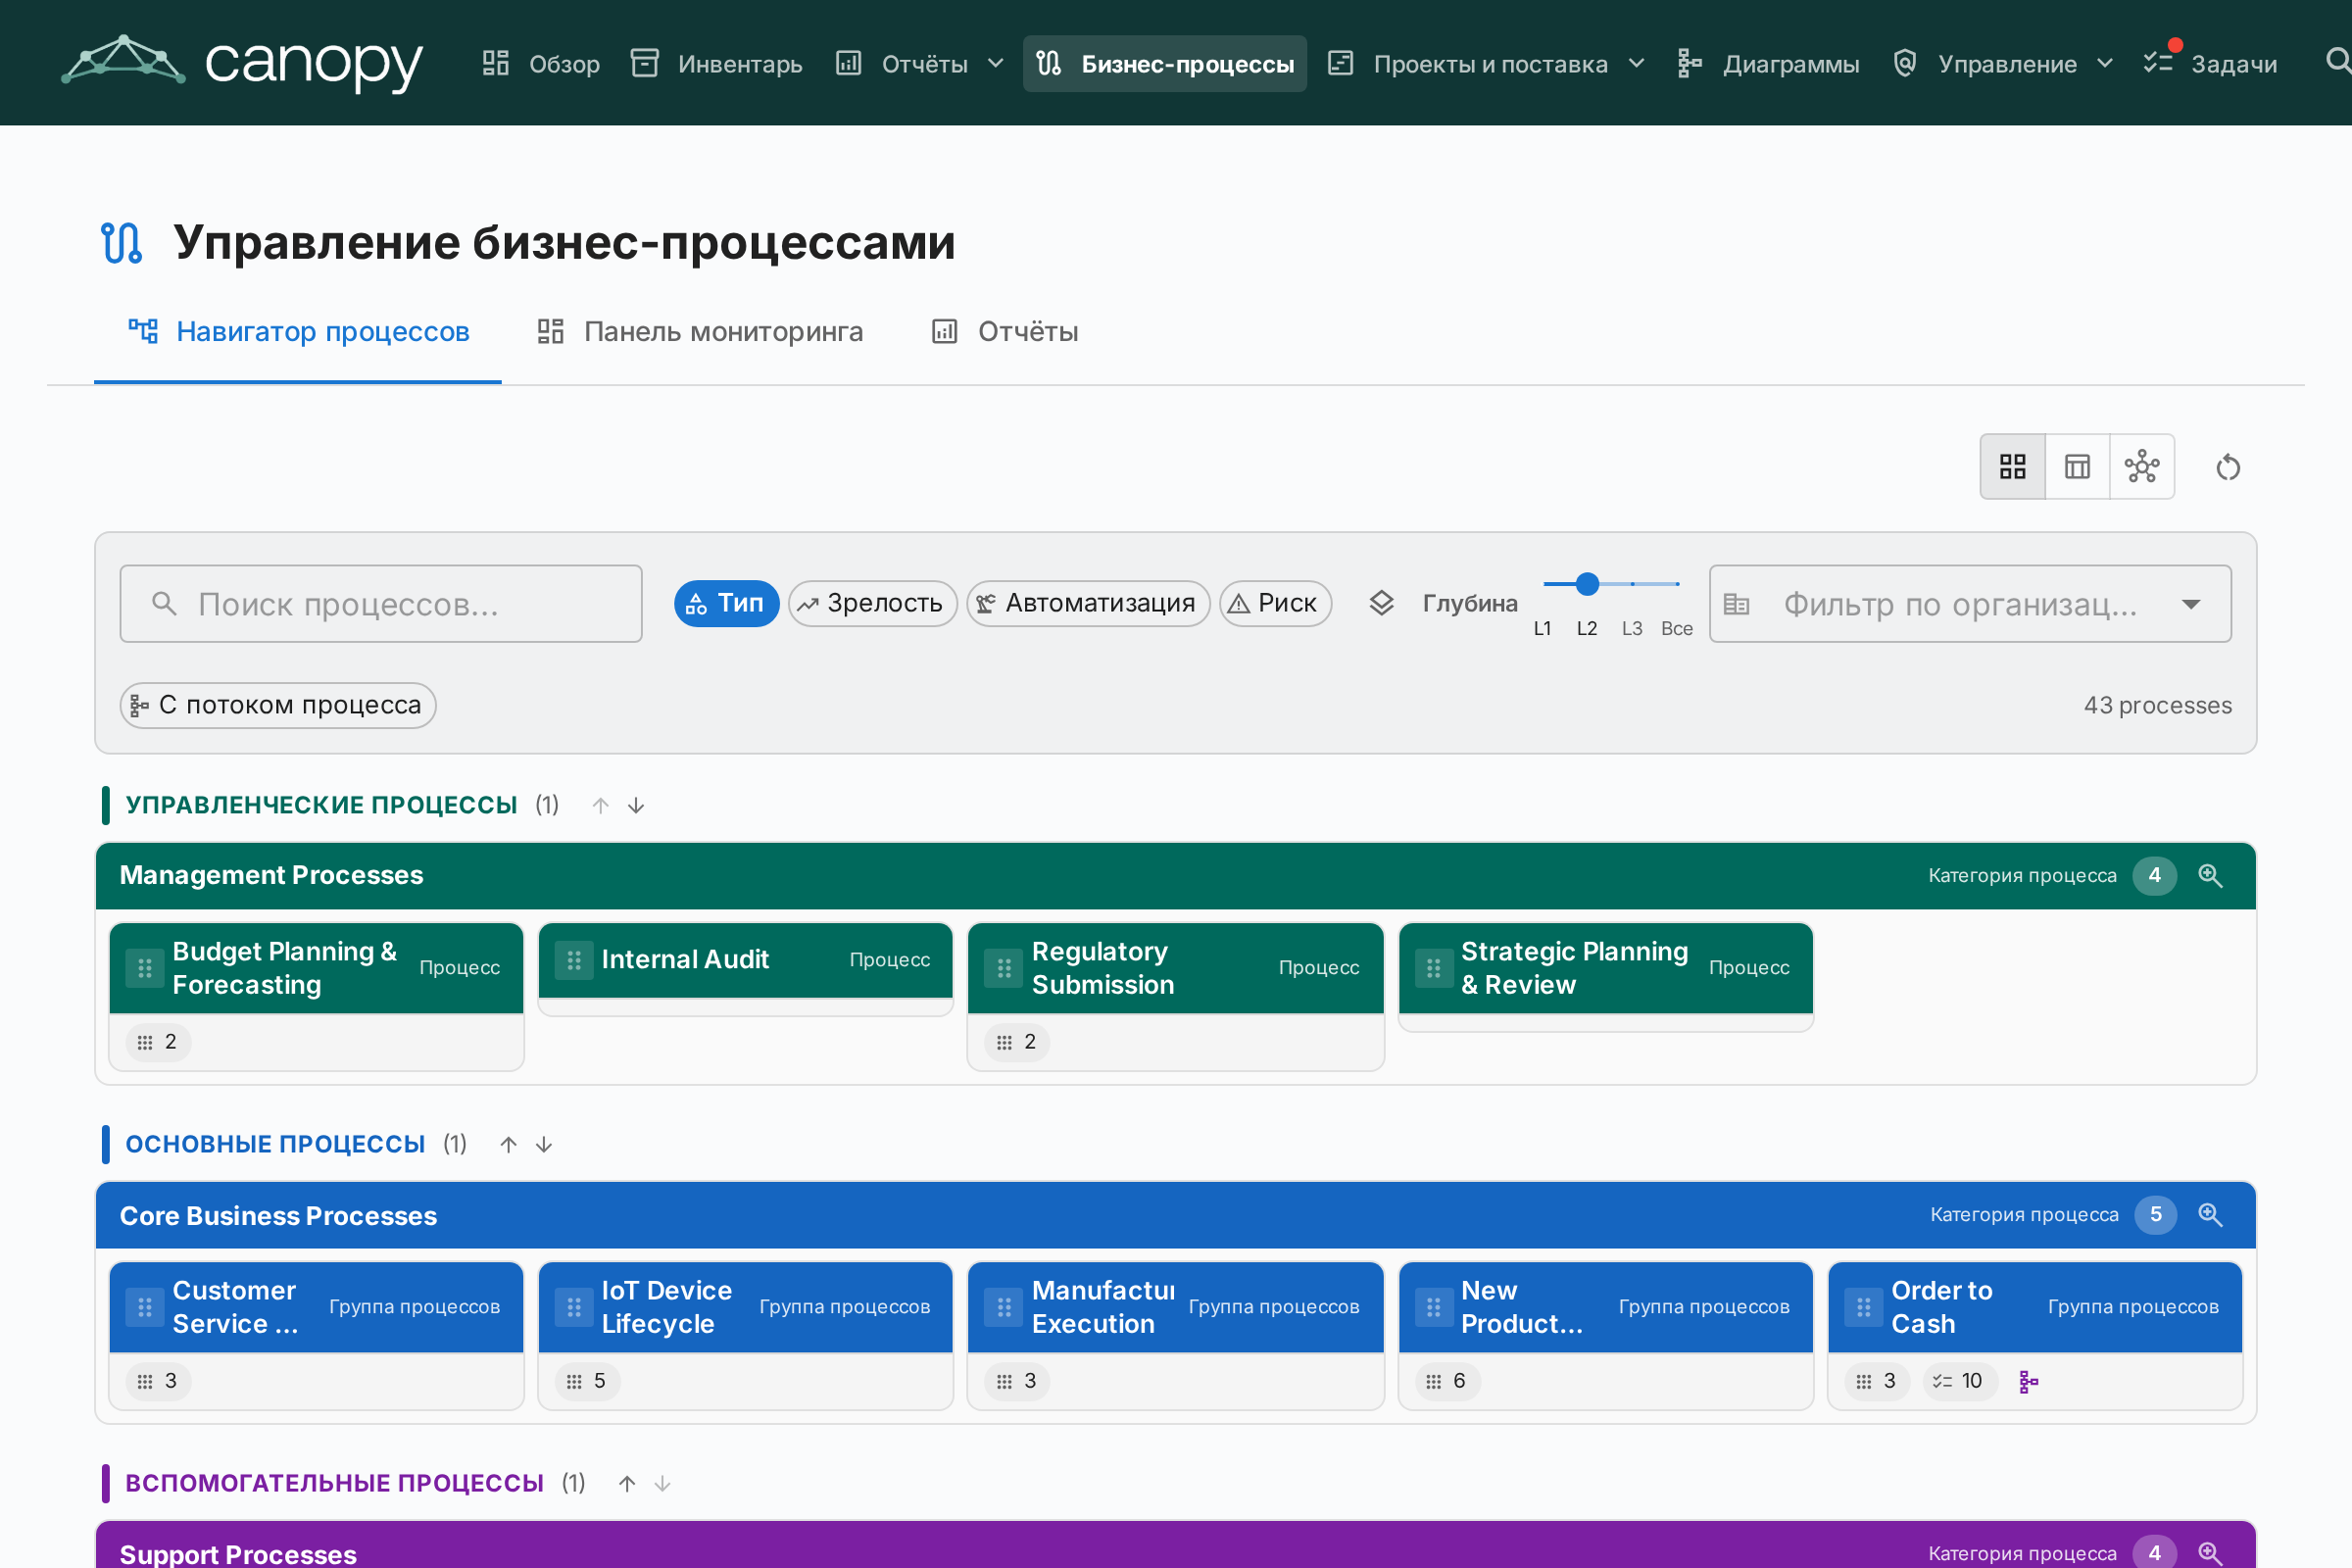2352x1568 pixels.
Task: Click 'Процесс' label on Regulatory Submission card
Action: (1319, 967)
